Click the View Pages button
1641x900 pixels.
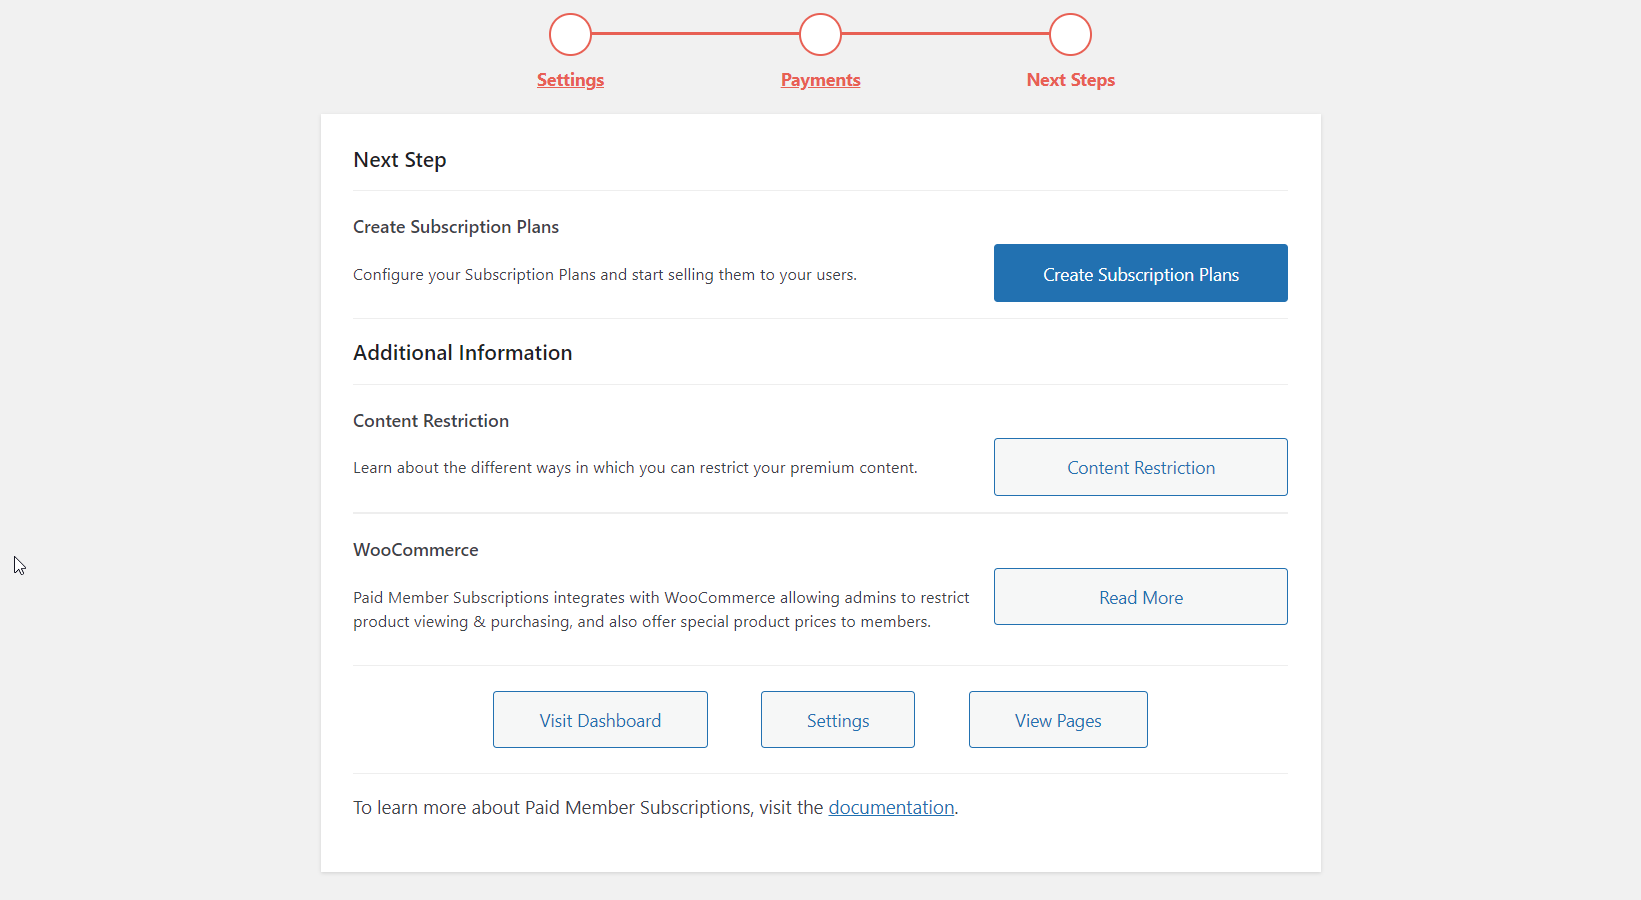click(1057, 719)
